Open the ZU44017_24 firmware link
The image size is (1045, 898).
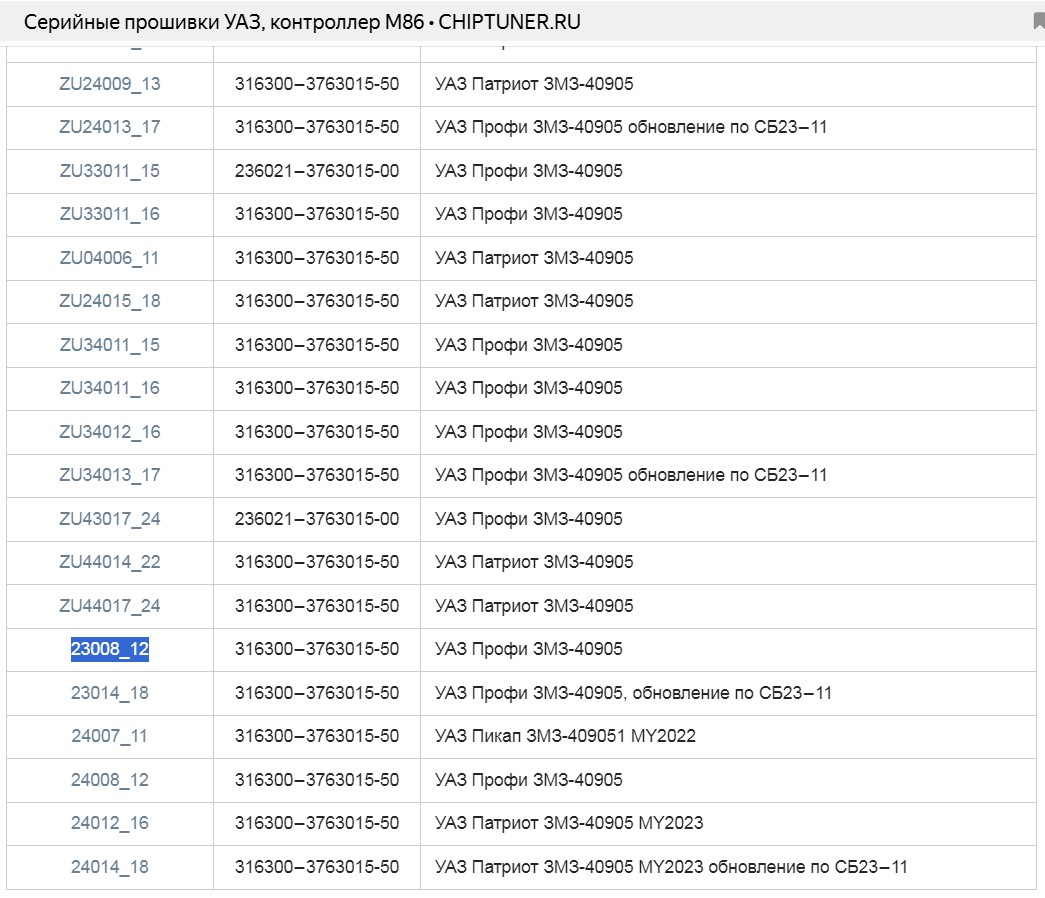coord(109,606)
